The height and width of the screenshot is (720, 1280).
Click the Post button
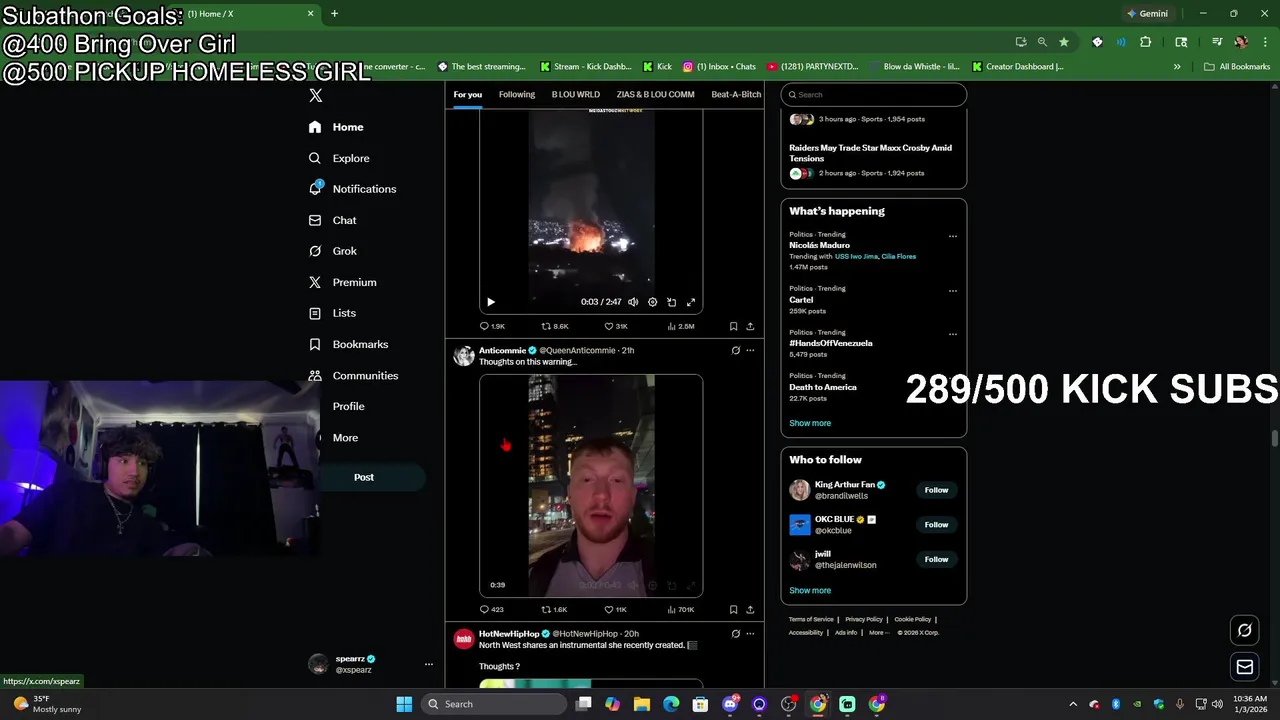(364, 477)
